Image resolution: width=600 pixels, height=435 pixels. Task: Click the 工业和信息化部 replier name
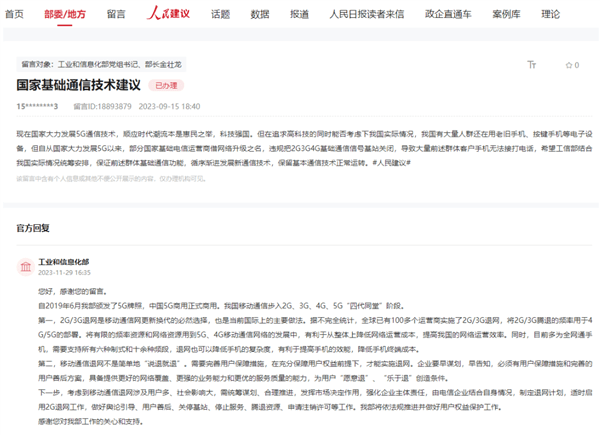pos(64,260)
